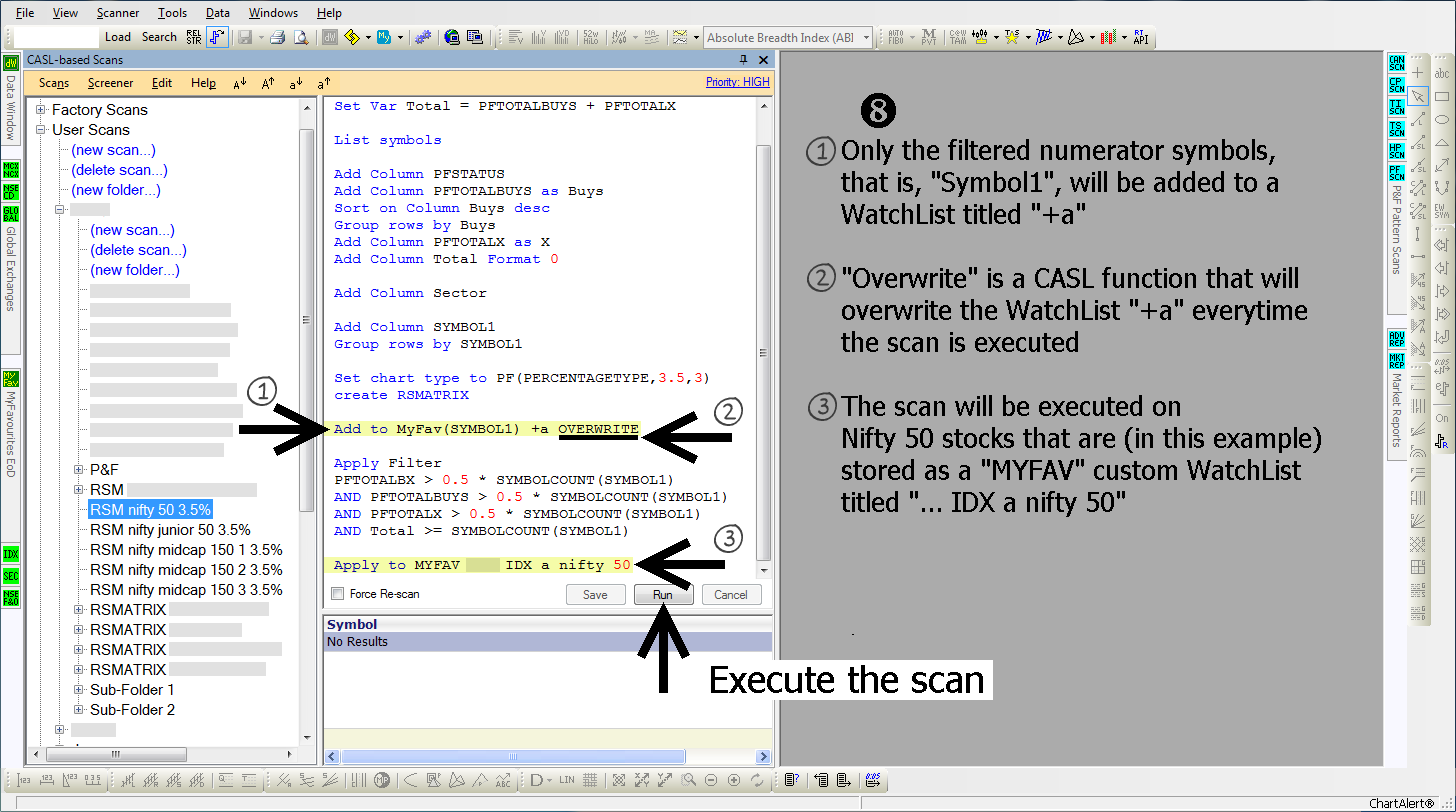The height and width of the screenshot is (812, 1456).
Task: Select RSM nifty midcap 150 3 3.5%
Action: point(186,590)
